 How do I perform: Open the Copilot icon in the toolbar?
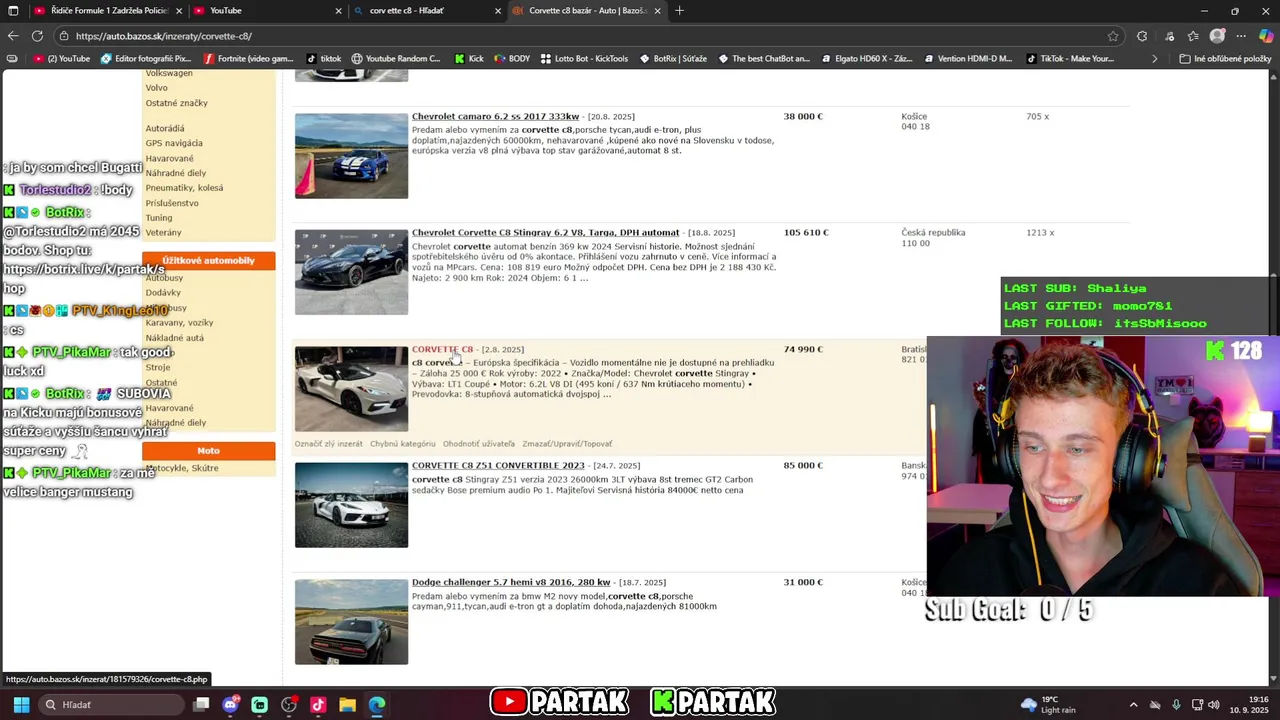(1266, 36)
